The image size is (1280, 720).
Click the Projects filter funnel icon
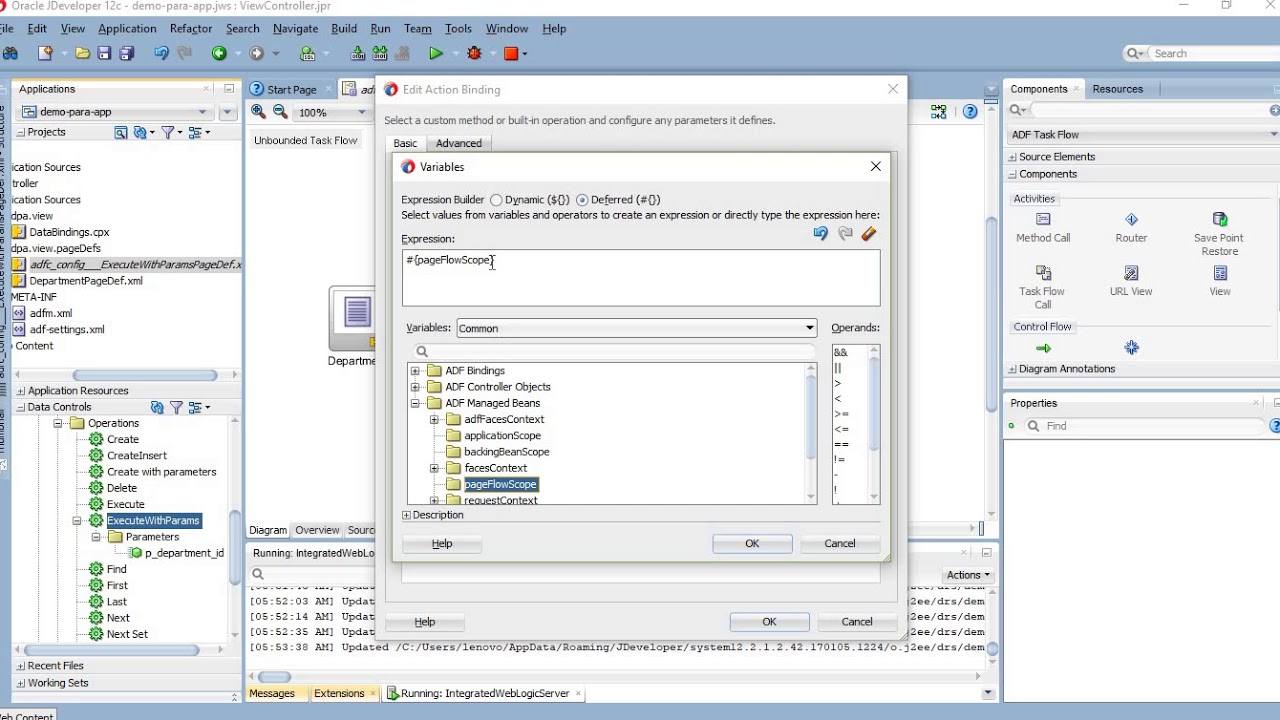(x=170, y=132)
